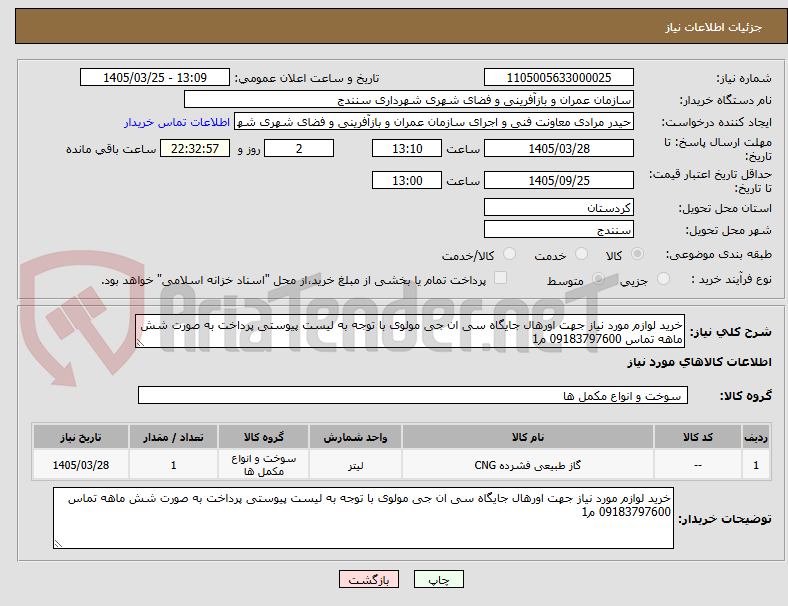The width and height of the screenshot is (788, 606).
Task: Click the گروه کالا goods group field
Action: [x=413, y=395]
